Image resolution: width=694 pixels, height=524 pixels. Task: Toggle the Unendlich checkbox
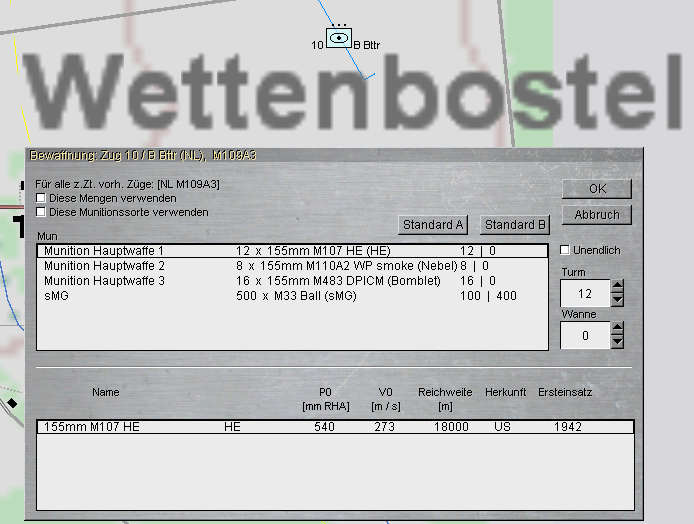pos(566,250)
